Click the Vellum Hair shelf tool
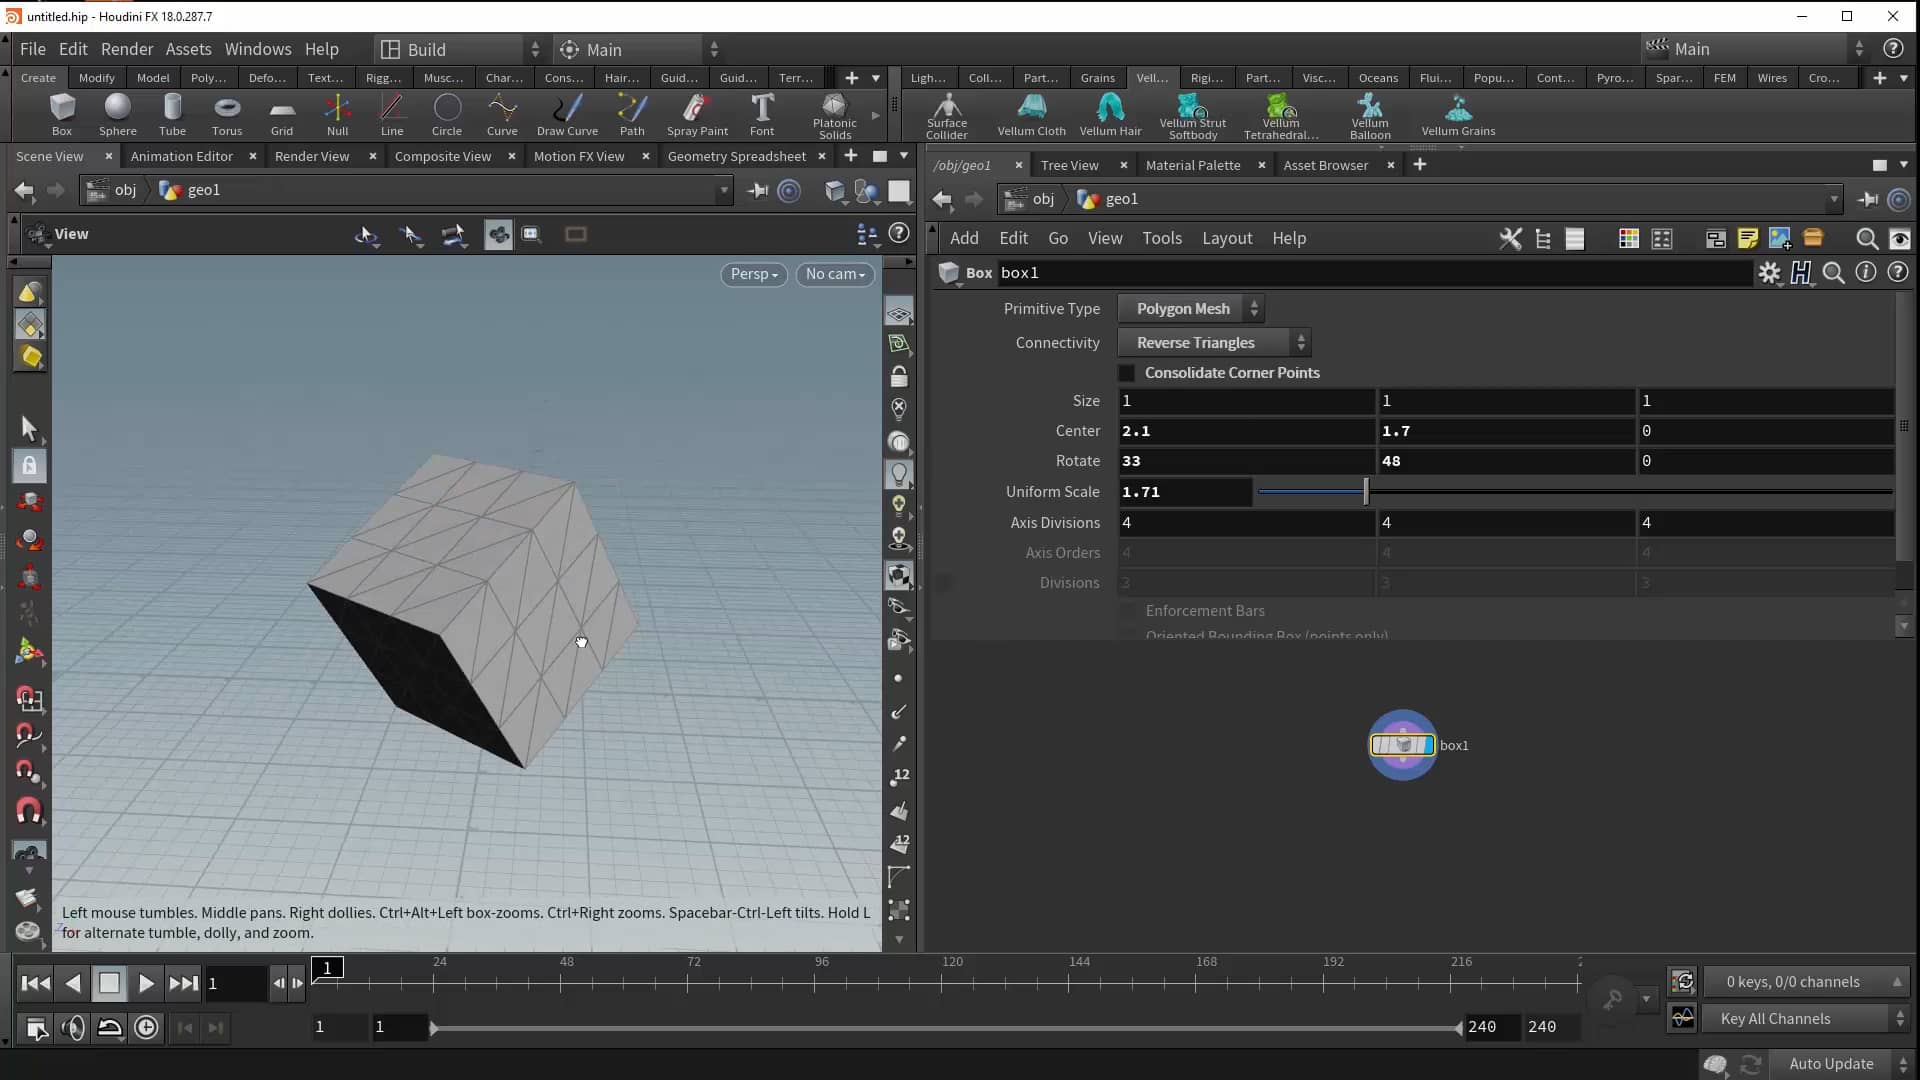This screenshot has height=1080, width=1920. tap(1110, 114)
